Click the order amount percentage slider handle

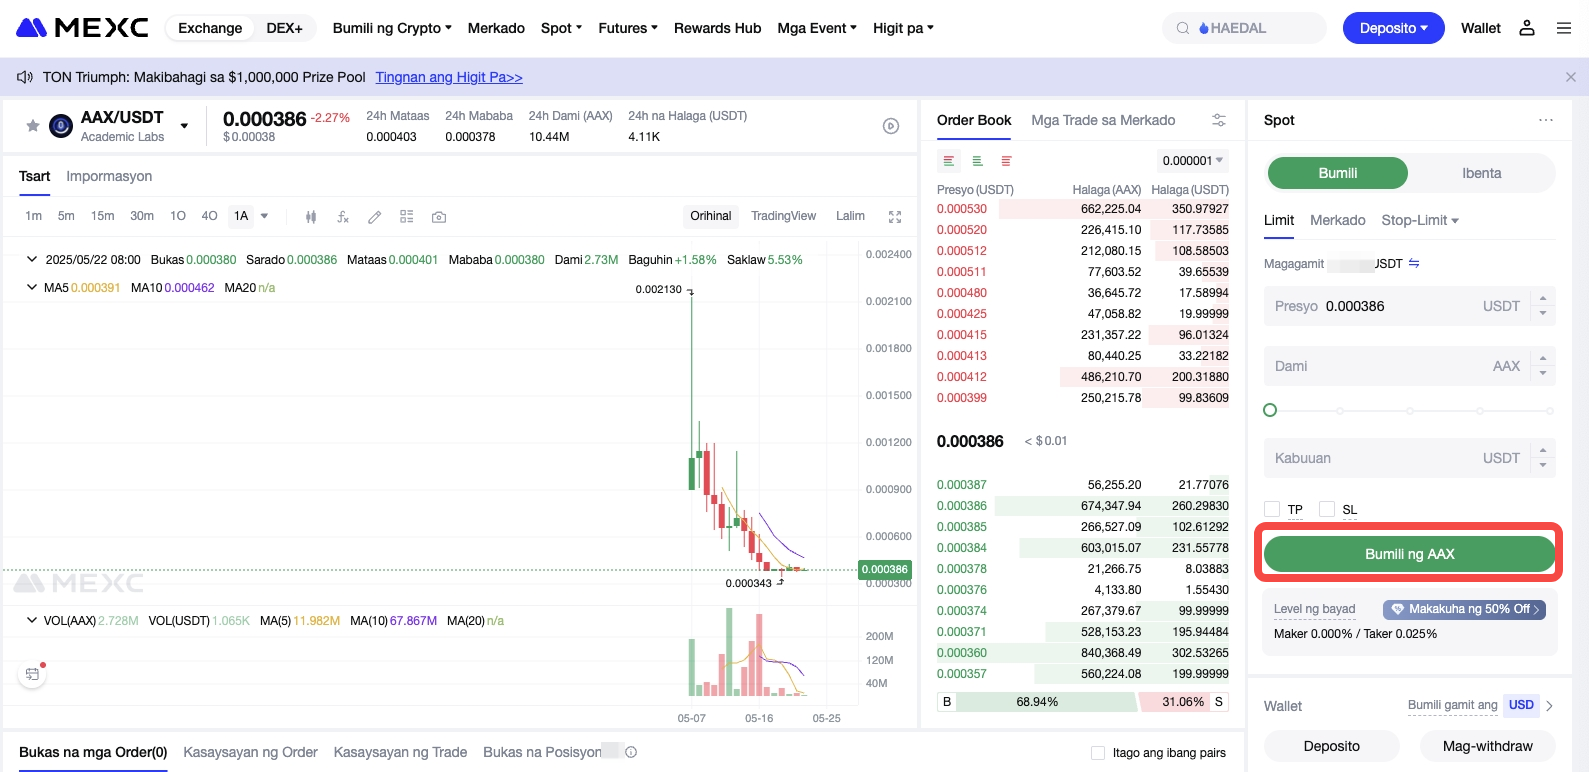point(1270,410)
